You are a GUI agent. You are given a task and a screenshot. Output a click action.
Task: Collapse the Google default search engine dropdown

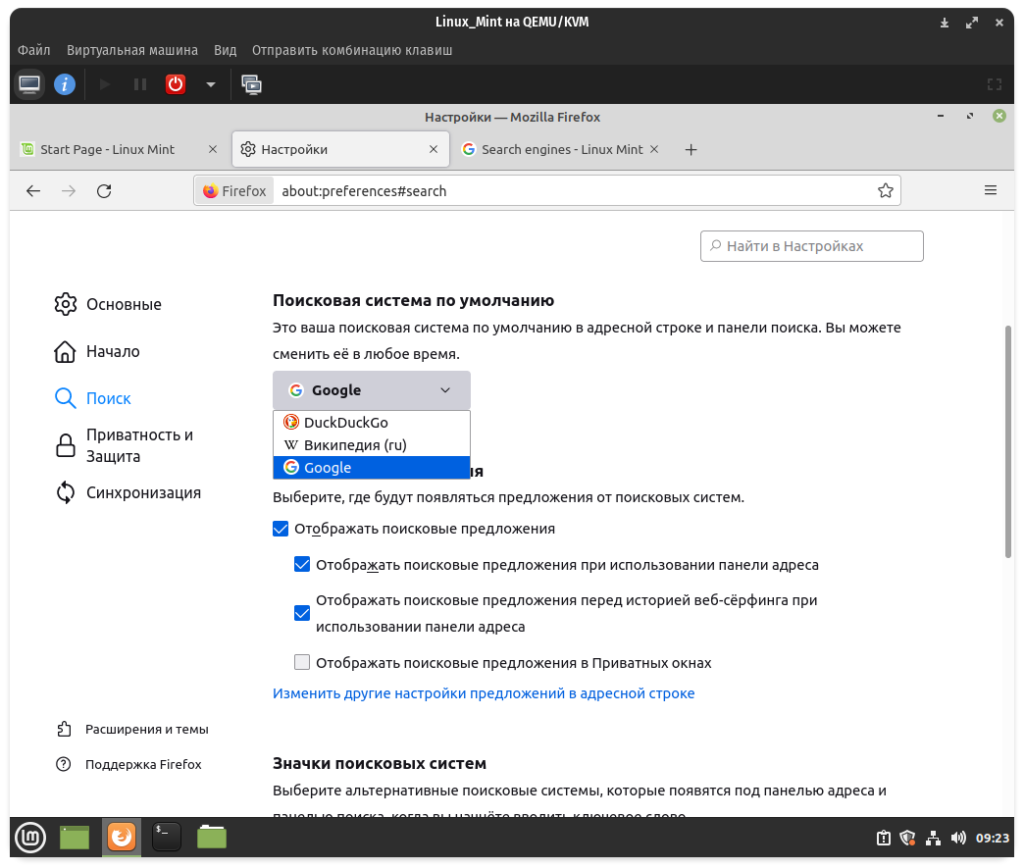click(372, 390)
